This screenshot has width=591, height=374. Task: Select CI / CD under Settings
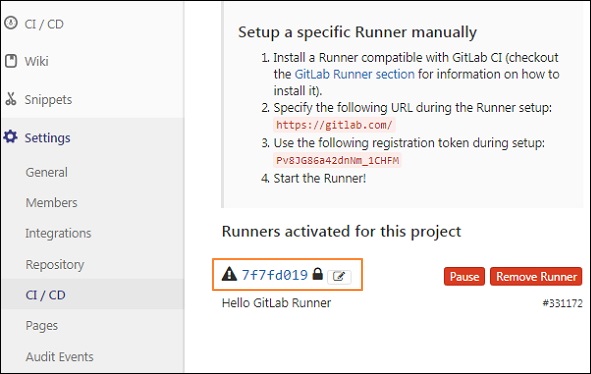(x=46, y=295)
